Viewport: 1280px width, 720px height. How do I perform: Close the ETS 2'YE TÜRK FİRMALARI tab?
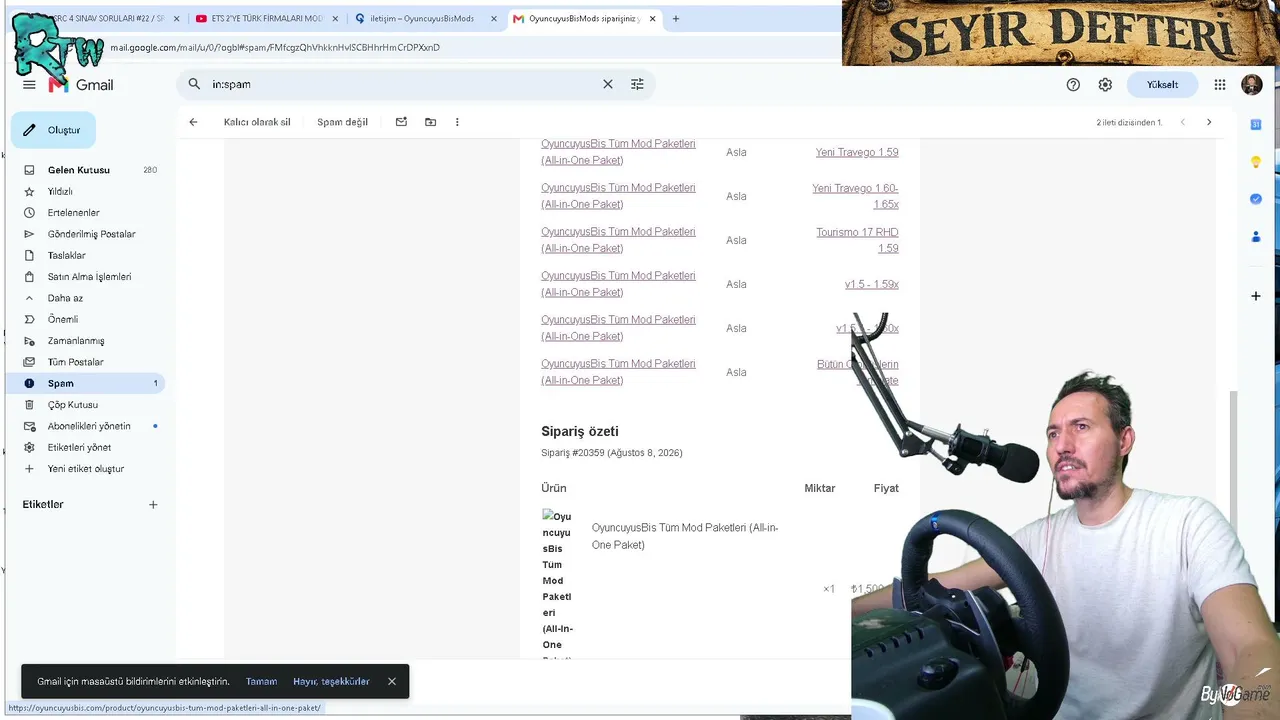(x=334, y=18)
